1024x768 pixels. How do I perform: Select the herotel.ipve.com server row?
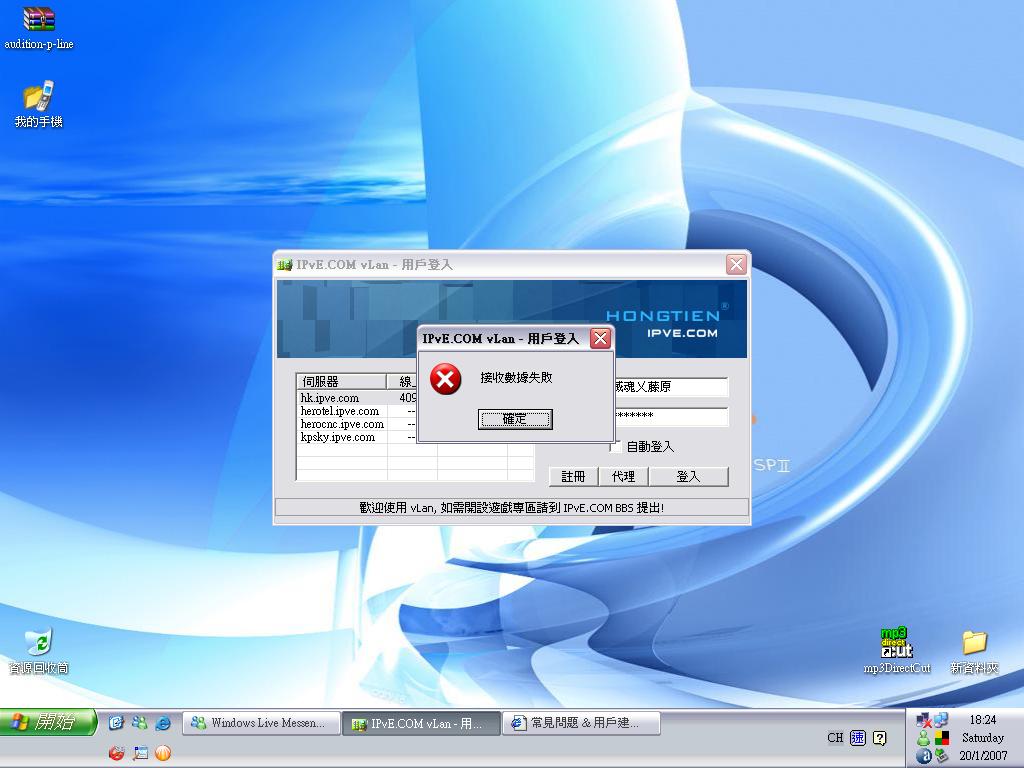click(x=340, y=411)
